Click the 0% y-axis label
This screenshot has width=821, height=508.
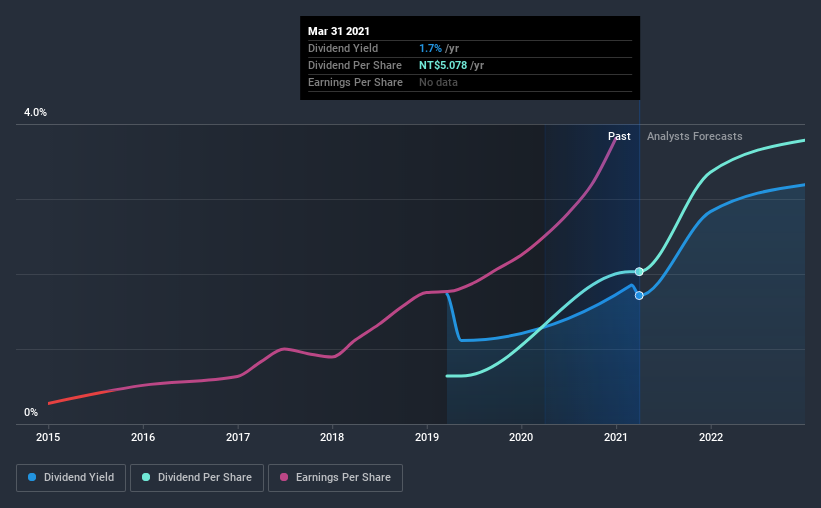[31, 412]
